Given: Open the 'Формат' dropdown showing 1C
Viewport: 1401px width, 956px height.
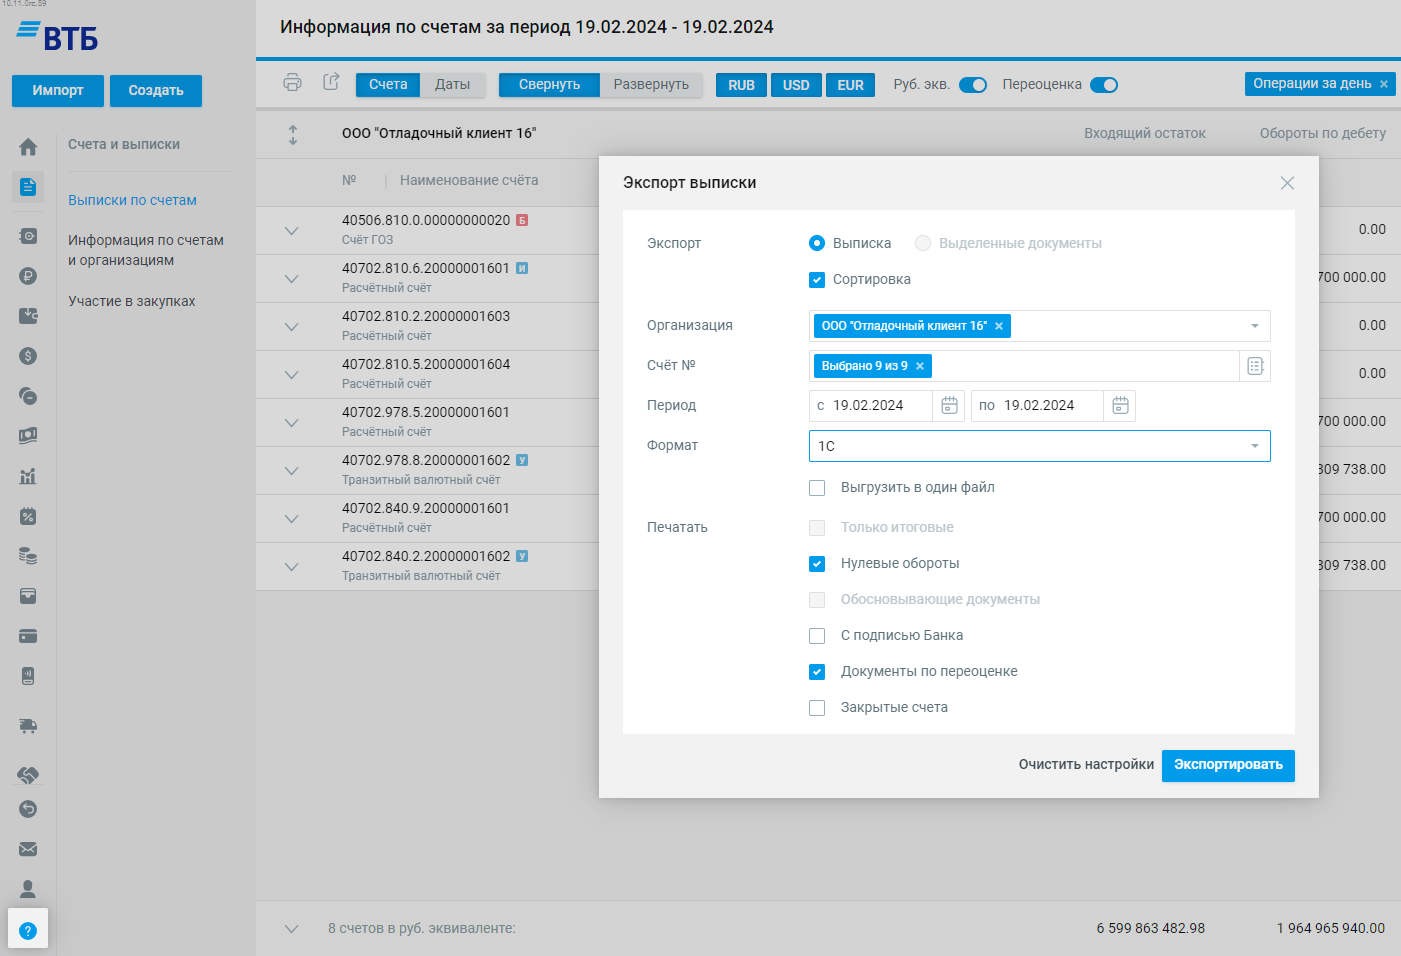Looking at the screenshot, I should tap(1039, 446).
